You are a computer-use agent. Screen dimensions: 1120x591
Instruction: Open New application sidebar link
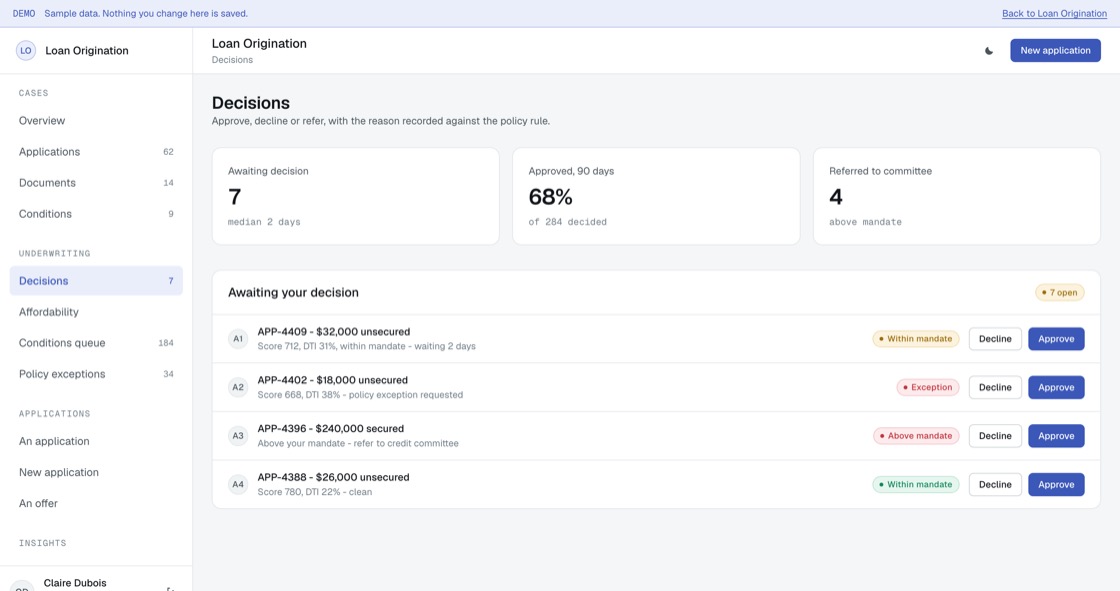coord(96,472)
